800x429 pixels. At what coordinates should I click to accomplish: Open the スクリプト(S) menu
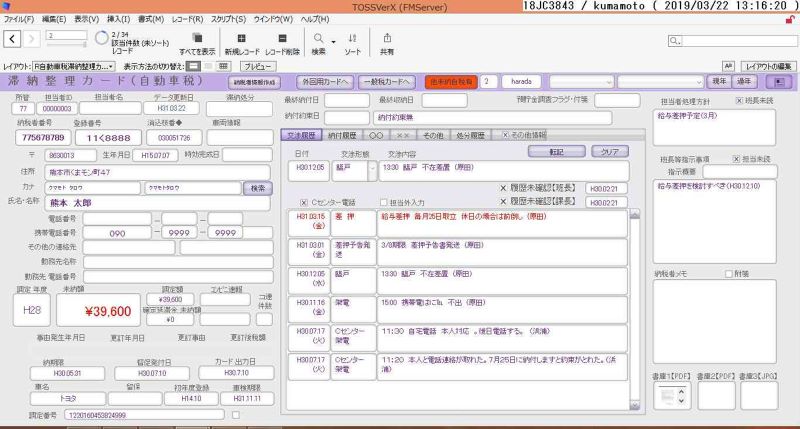coord(229,19)
